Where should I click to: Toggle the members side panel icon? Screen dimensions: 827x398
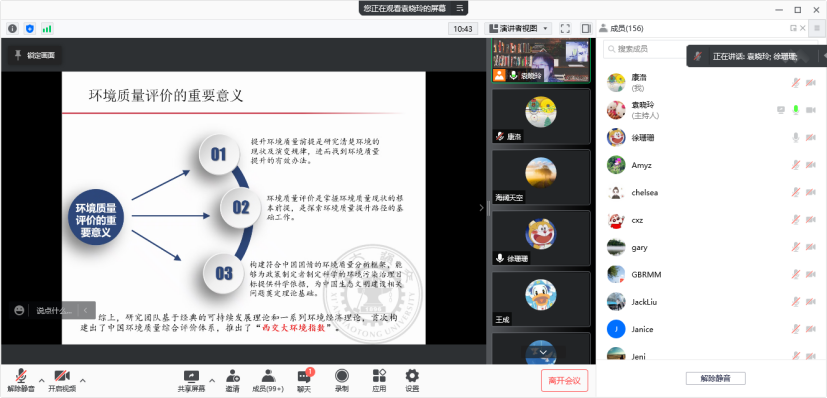[x=586, y=28]
